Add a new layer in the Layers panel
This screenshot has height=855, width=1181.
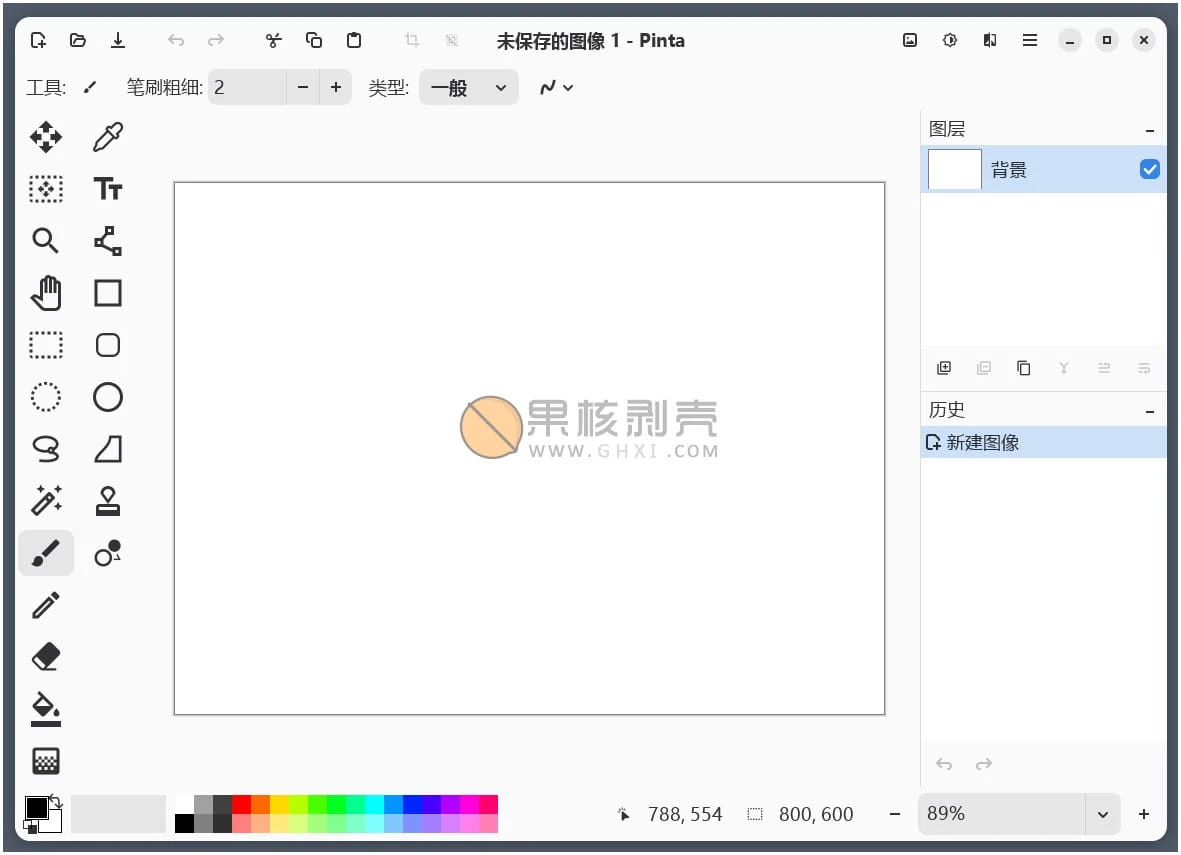[943, 367]
